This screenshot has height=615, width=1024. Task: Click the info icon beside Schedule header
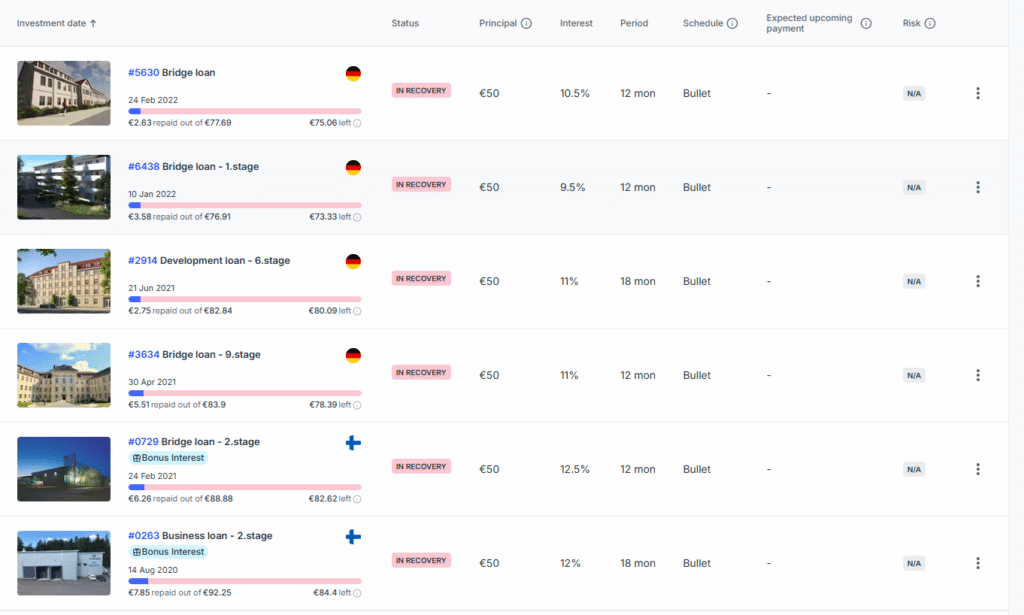click(732, 23)
